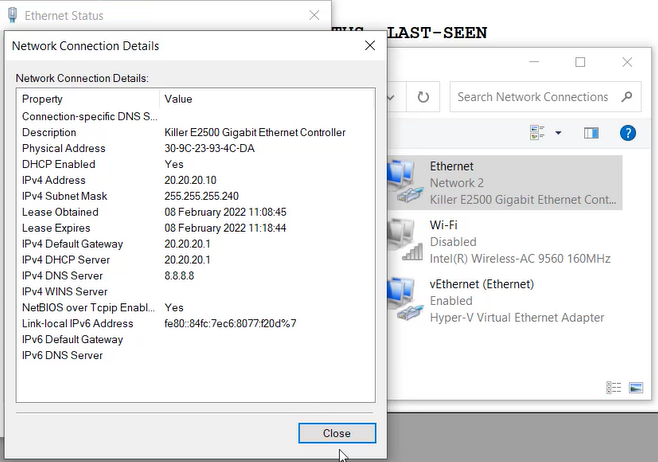Select the Link-local IPv6 Address property

click(x=78, y=324)
